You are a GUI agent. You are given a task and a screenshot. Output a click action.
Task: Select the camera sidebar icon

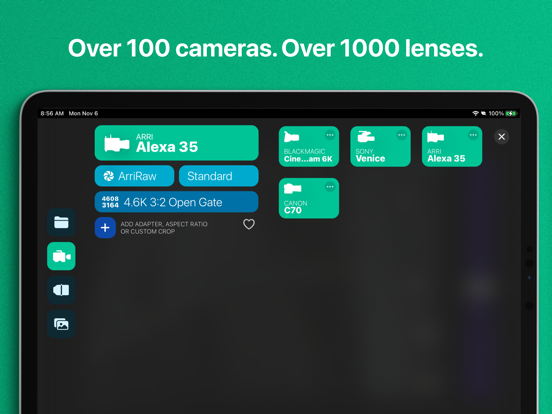pos(61,256)
